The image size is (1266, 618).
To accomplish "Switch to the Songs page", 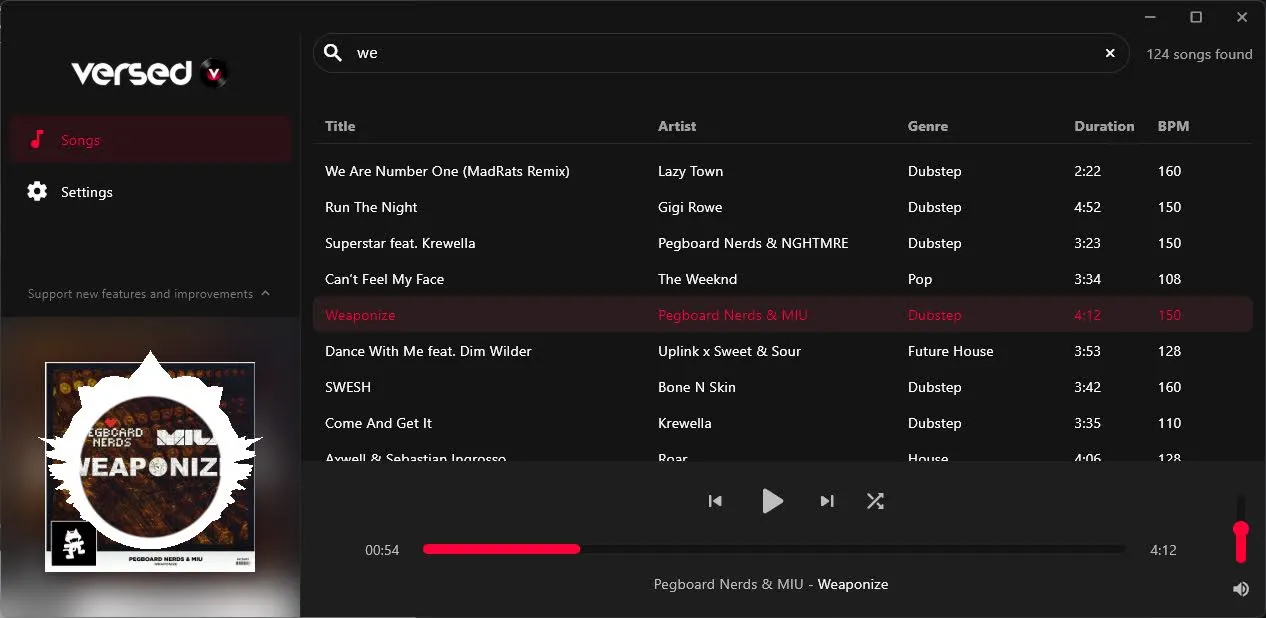I will 80,139.
